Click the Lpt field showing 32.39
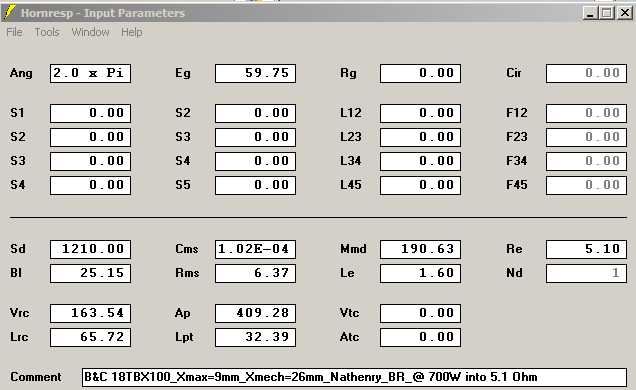 (256, 337)
